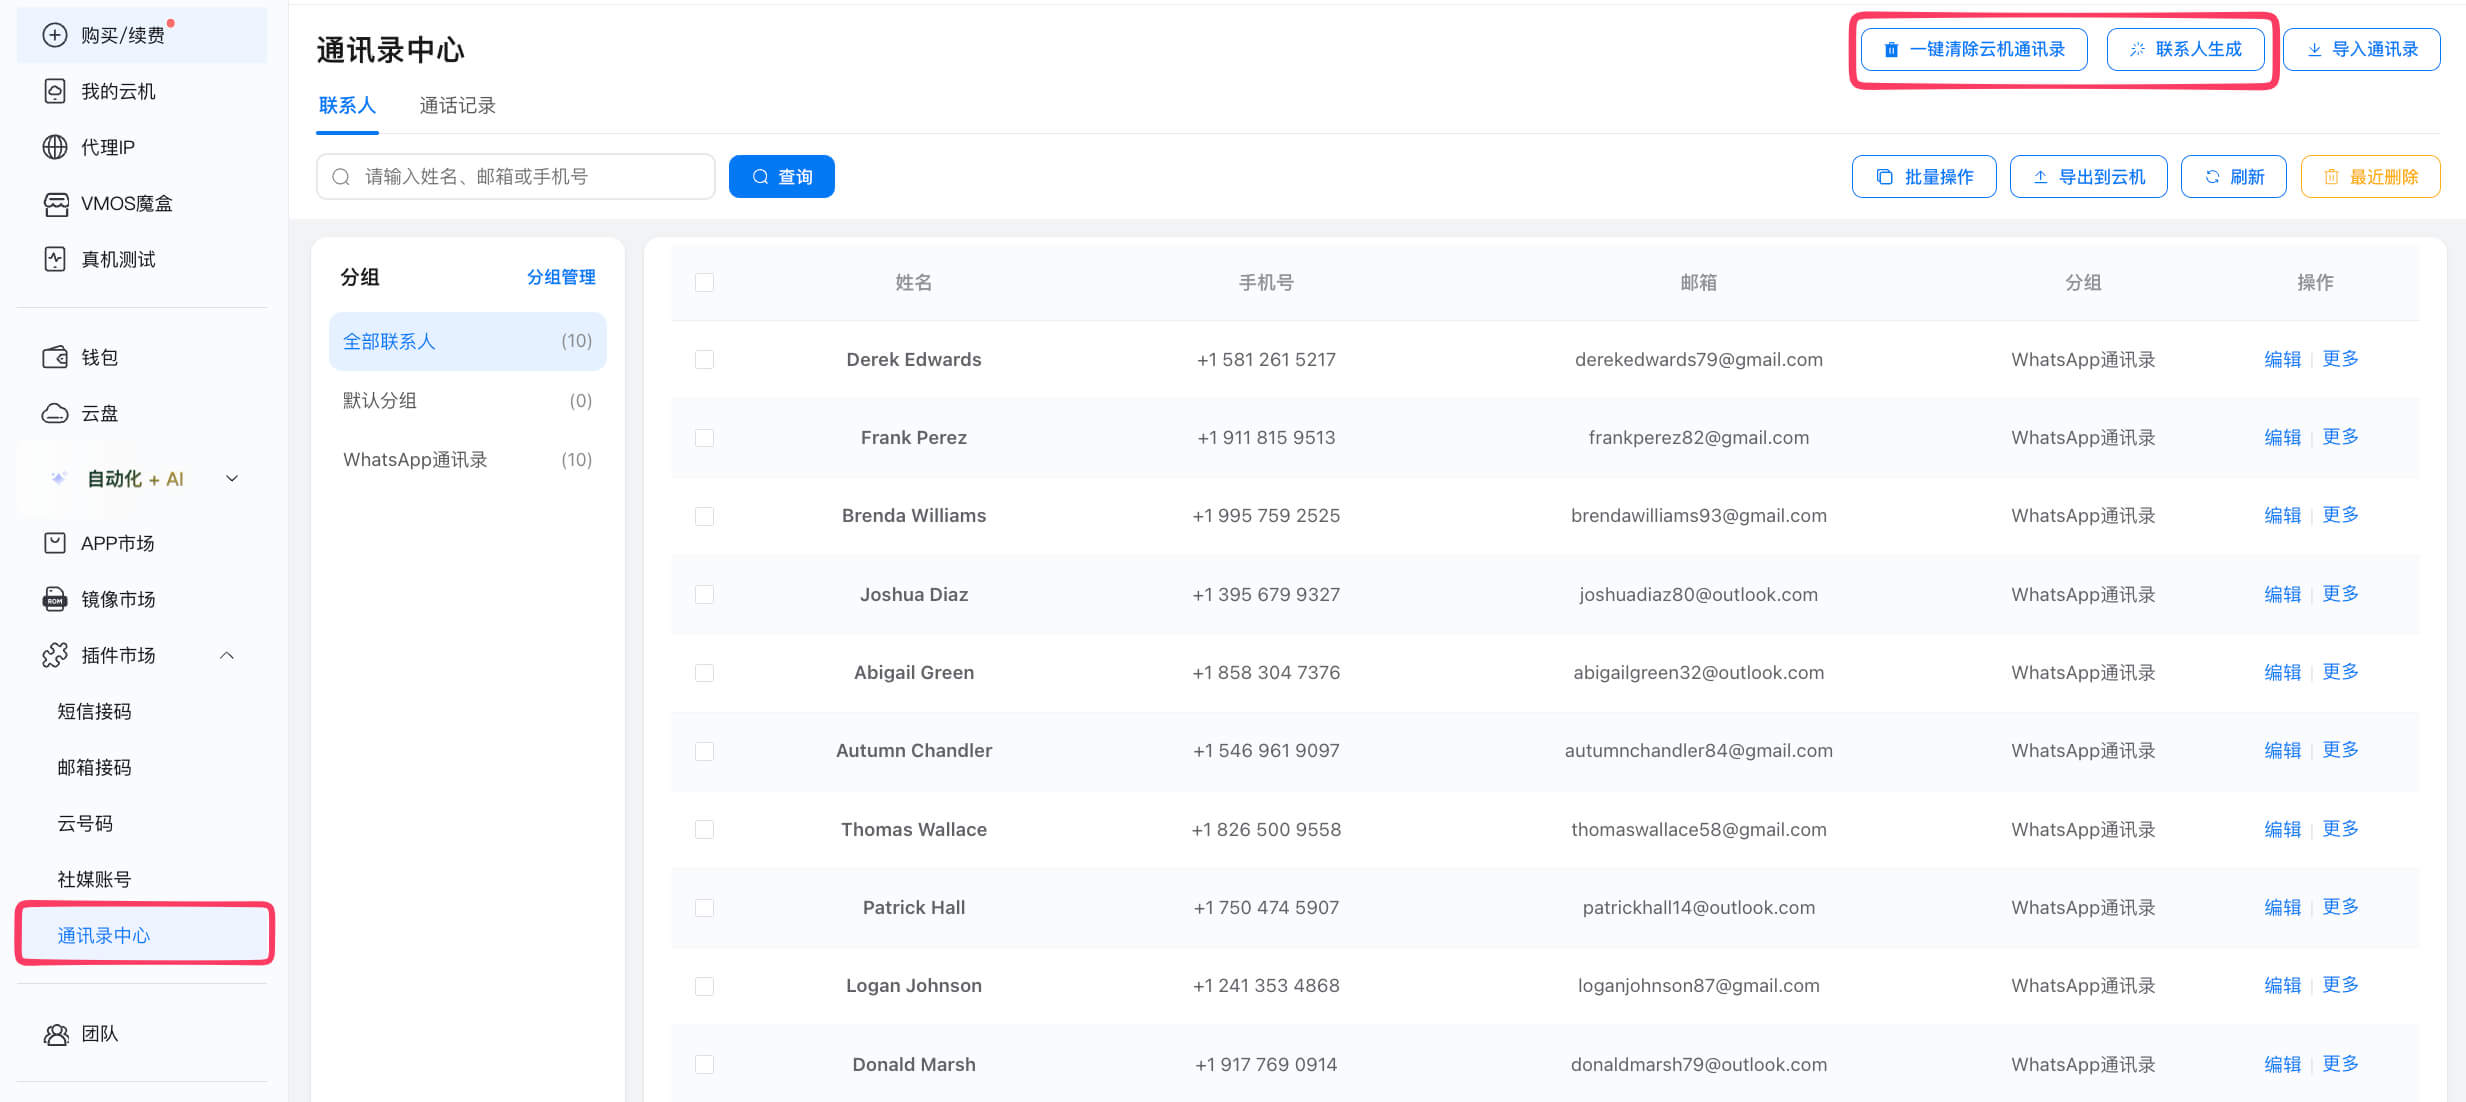Click the 插件市场 puzzle icon
2466x1102 pixels.
pos(55,655)
